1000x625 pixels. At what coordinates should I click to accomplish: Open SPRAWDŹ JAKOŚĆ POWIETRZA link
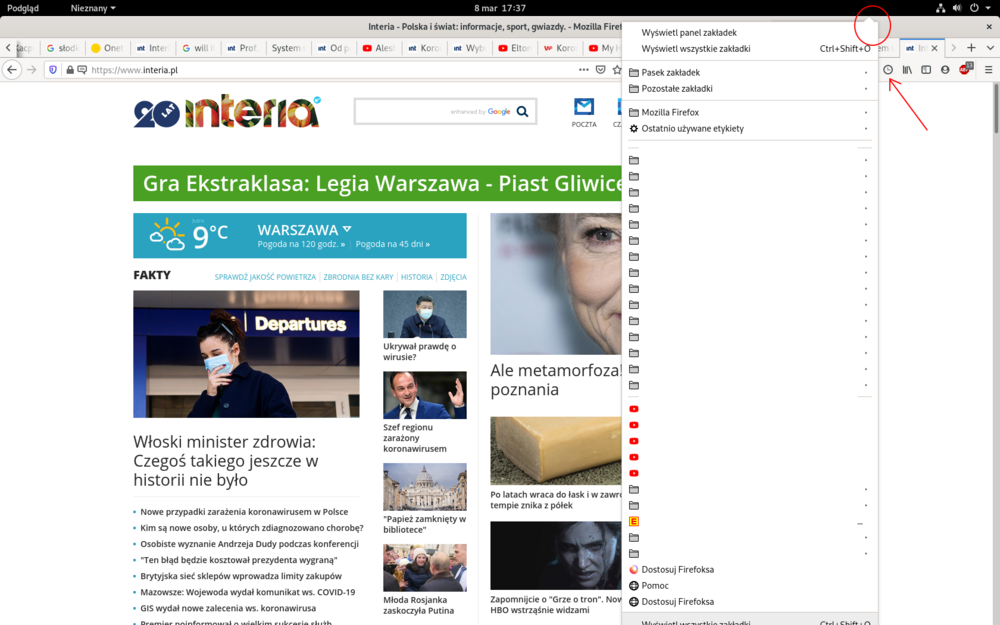265,277
